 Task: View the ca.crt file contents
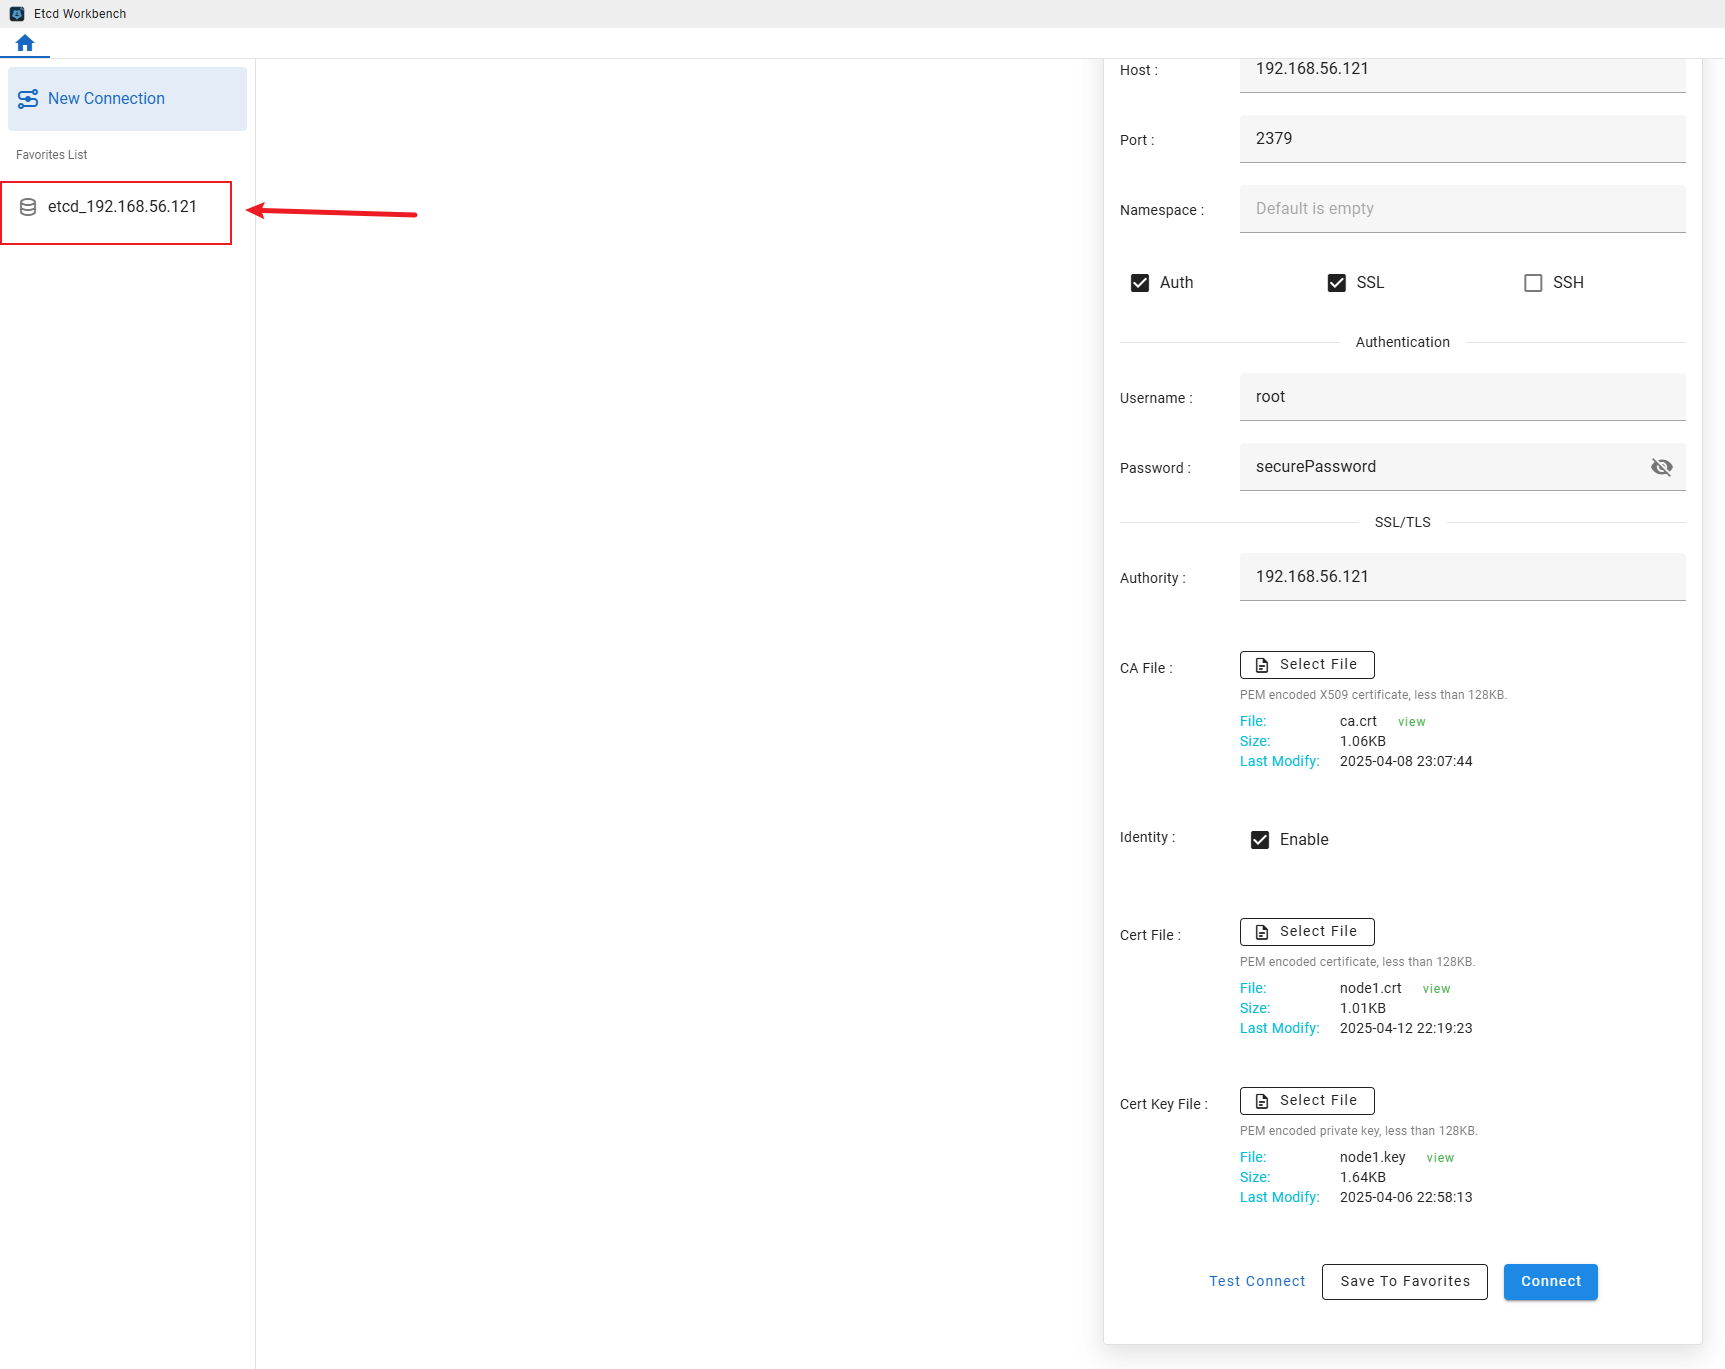click(1411, 722)
